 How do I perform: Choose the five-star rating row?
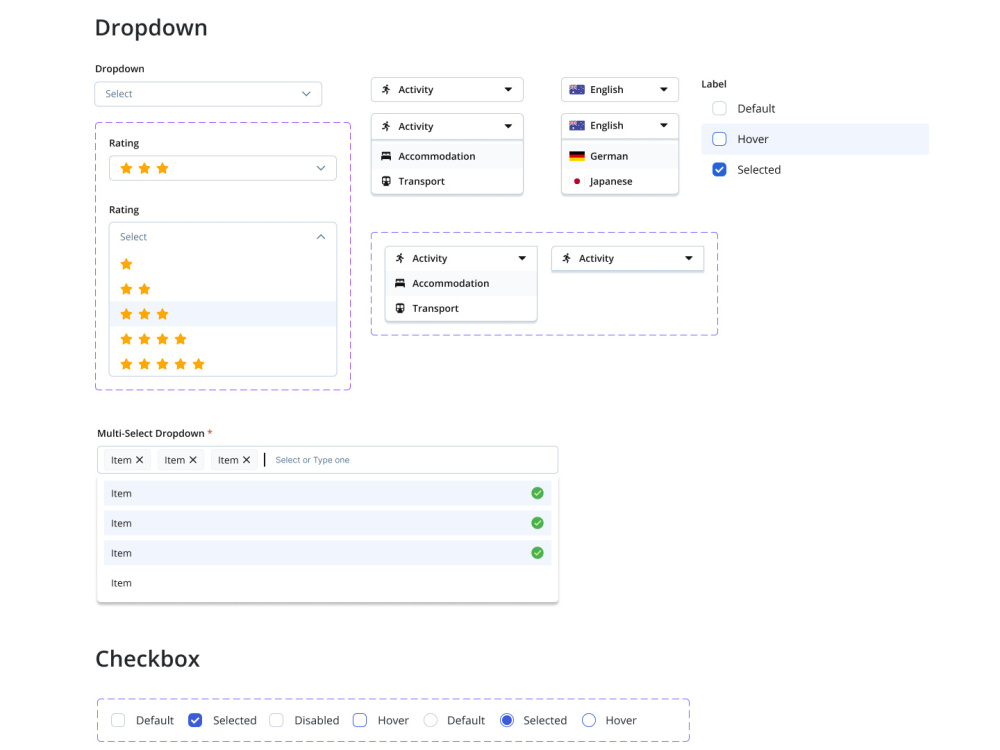point(222,364)
